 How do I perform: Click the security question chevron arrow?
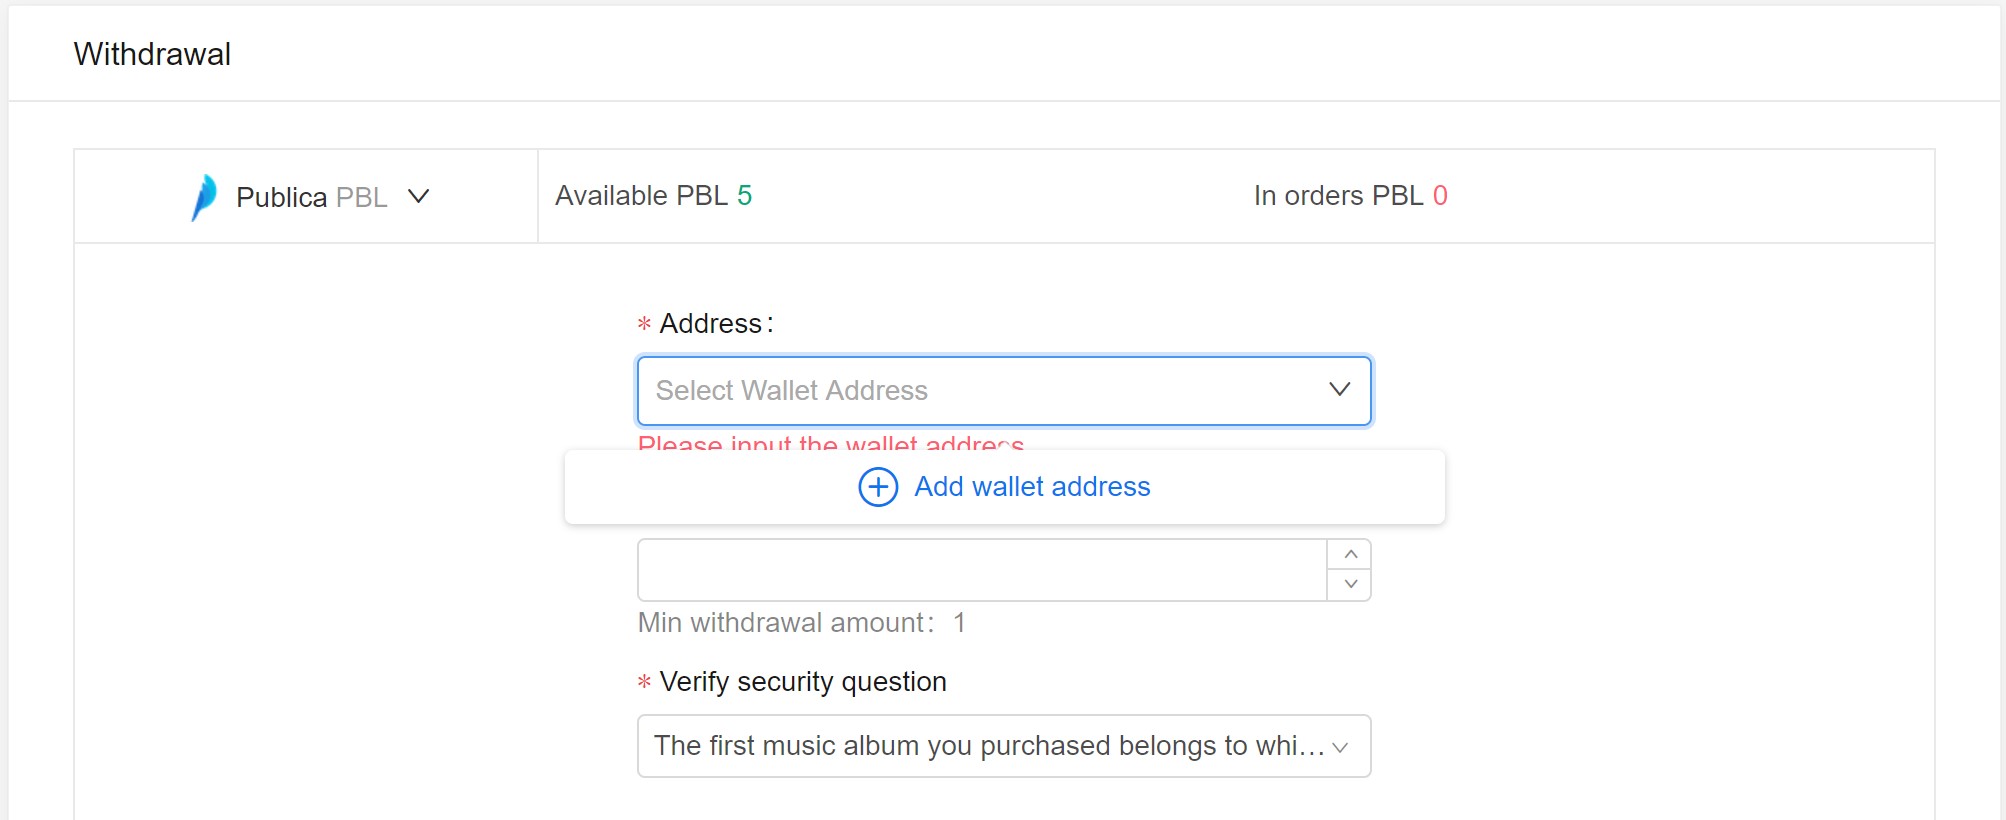[1340, 747]
